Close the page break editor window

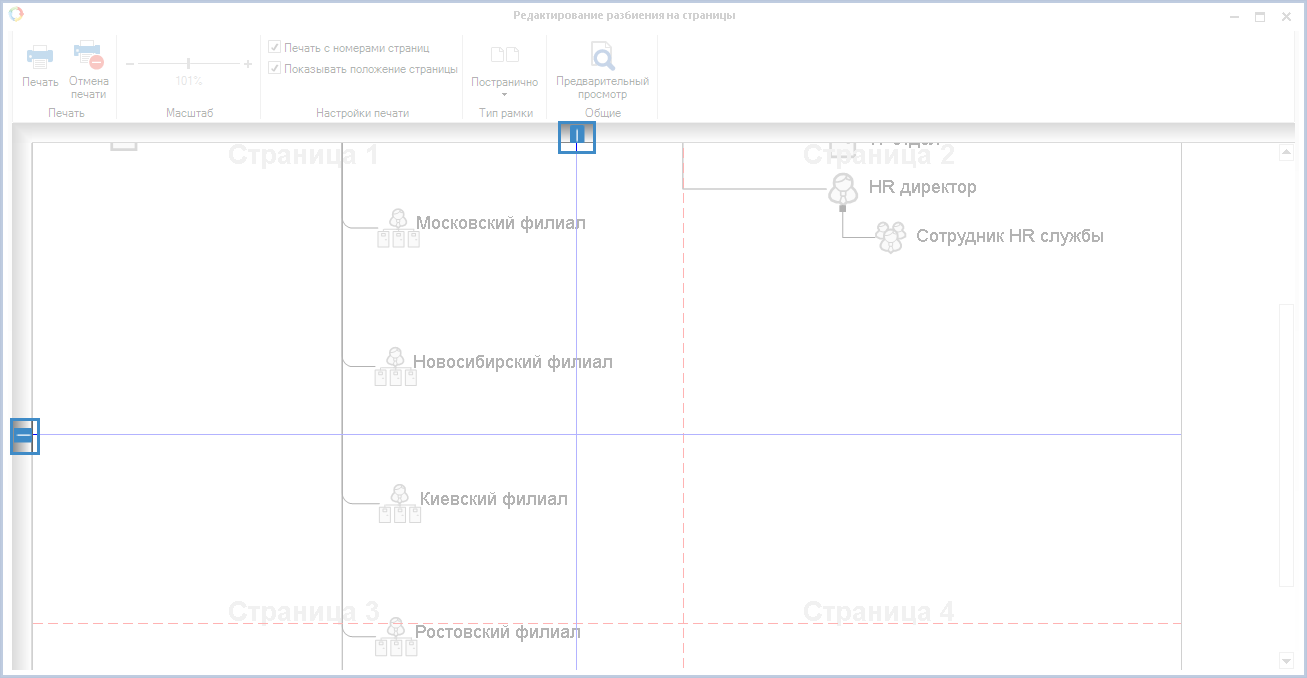click(1284, 16)
